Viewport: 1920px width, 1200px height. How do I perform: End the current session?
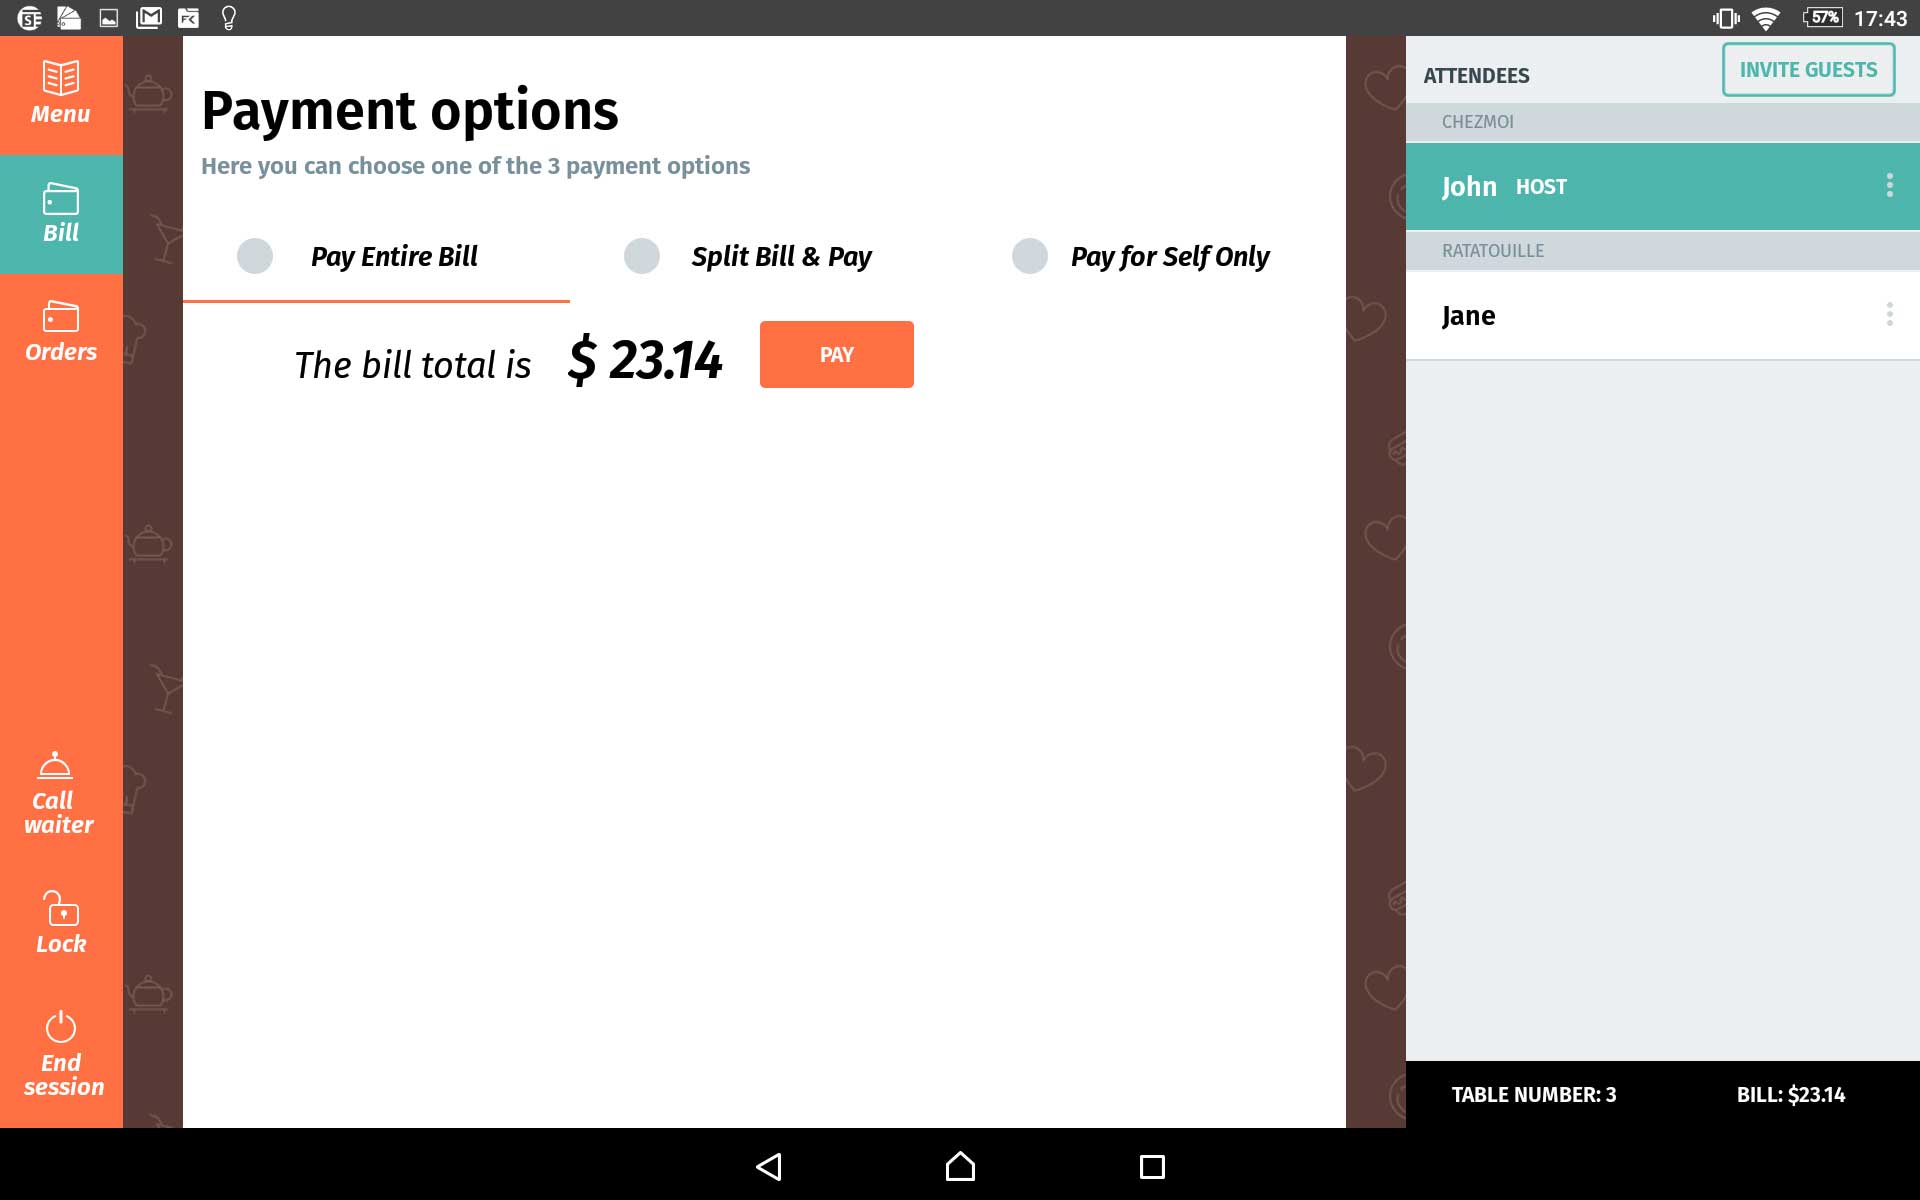click(x=61, y=1051)
